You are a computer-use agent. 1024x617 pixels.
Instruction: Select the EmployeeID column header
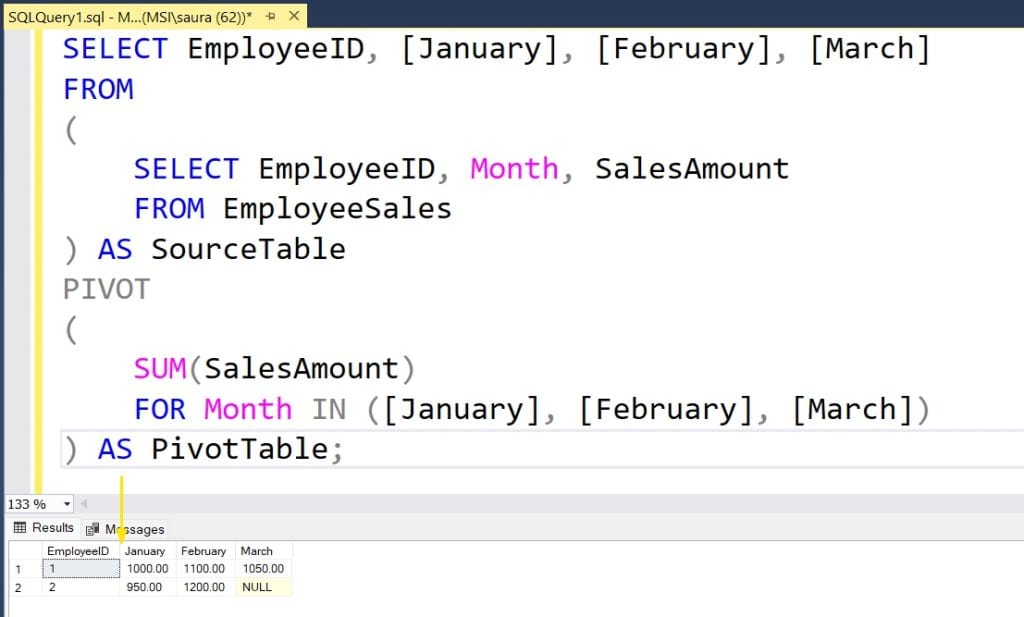(78, 551)
